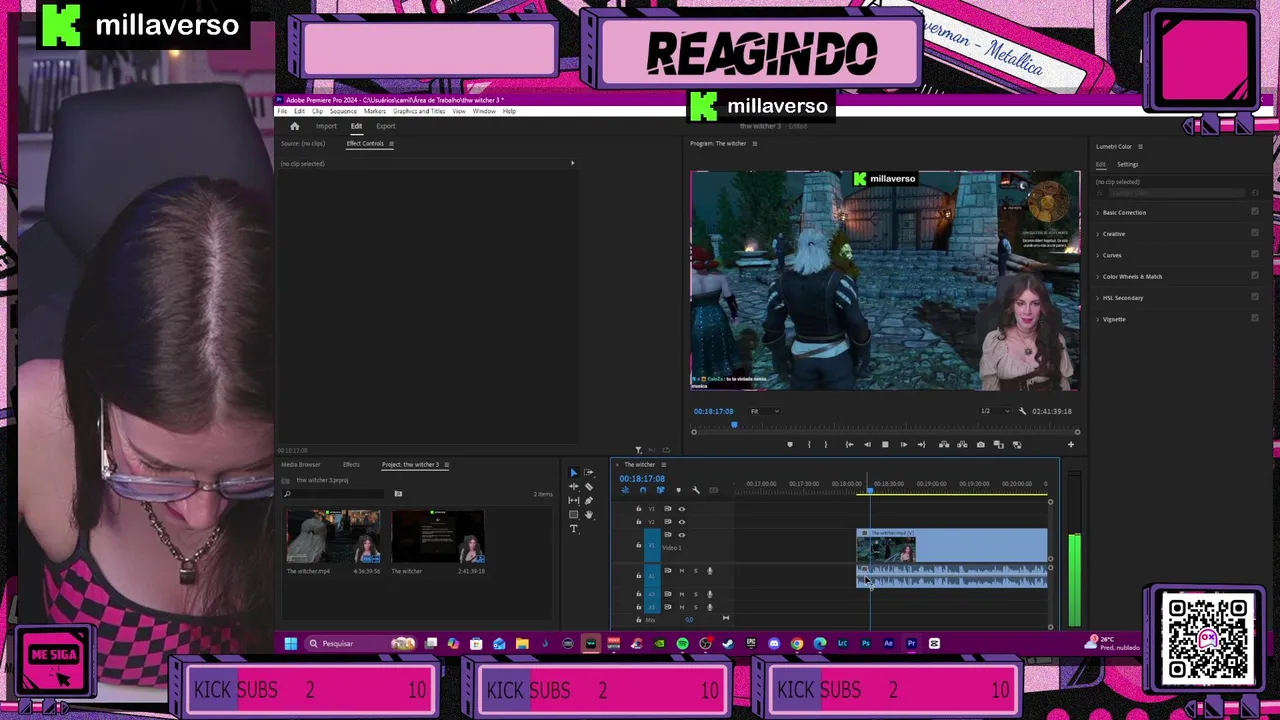
Task: Select the Track Select Forward tool
Action: pyautogui.click(x=589, y=472)
